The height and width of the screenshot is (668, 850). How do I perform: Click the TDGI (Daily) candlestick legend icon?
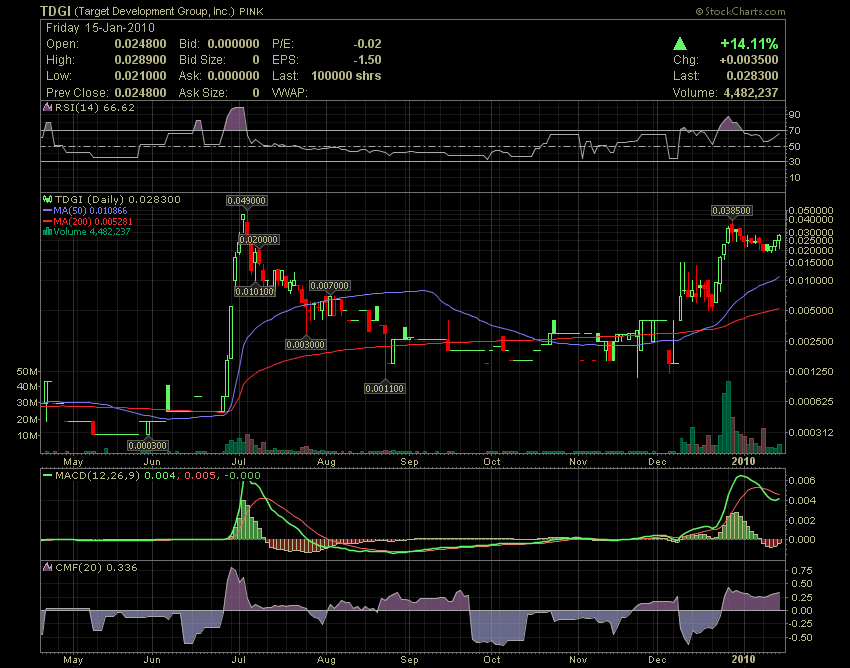pyautogui.click(x=48, y=200)
